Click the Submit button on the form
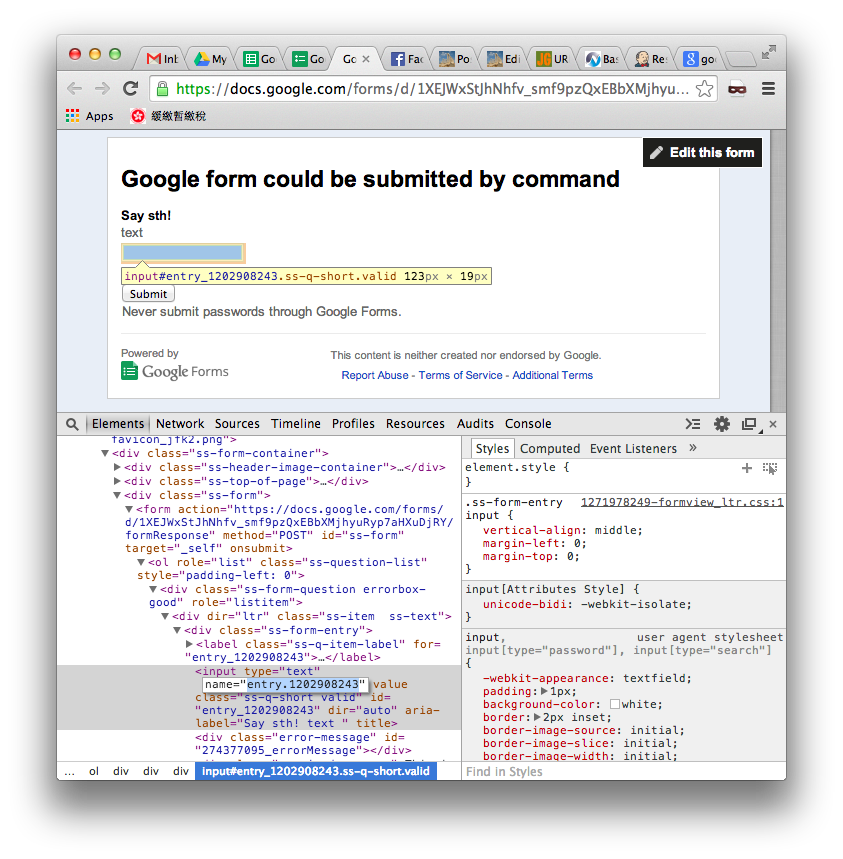 (148, 294)
